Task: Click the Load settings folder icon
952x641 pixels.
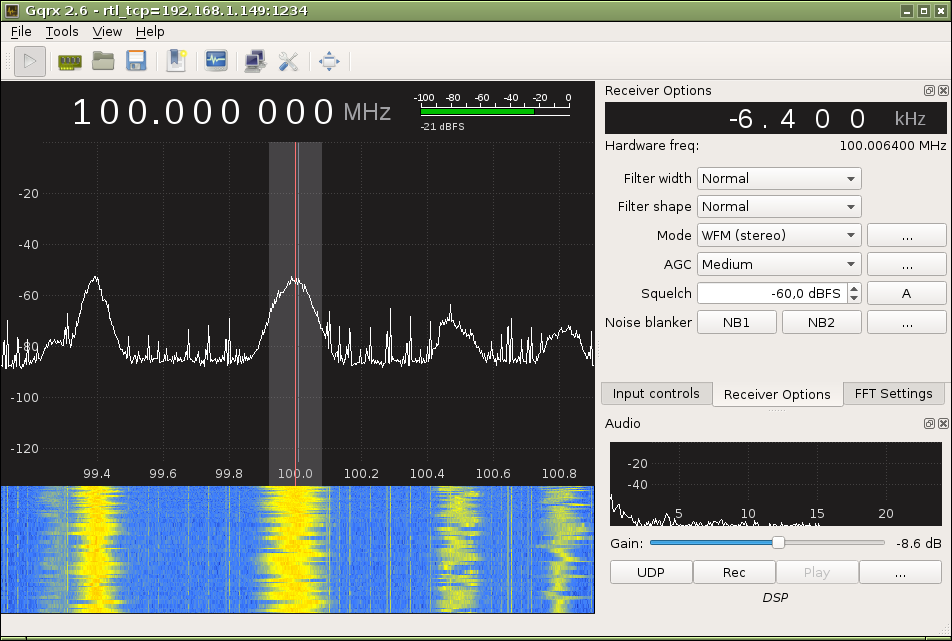Action: (x=103, y=61)
